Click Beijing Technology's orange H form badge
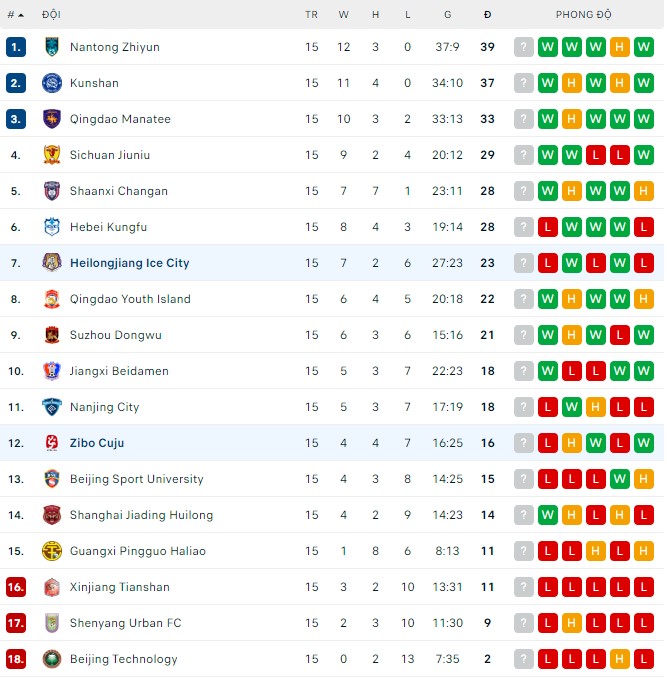The height and width of the screenshot is (679, 667). [620, 659]
